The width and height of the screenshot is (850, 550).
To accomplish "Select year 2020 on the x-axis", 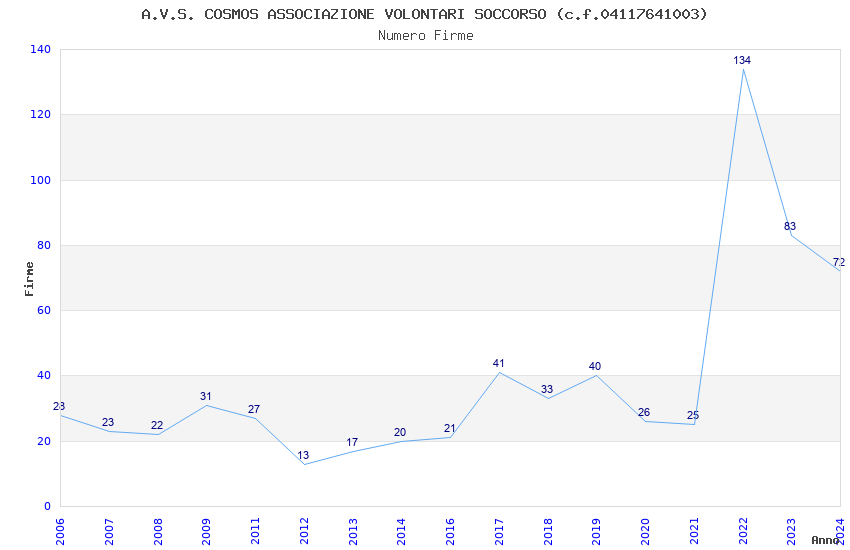I will coord(645,531).
